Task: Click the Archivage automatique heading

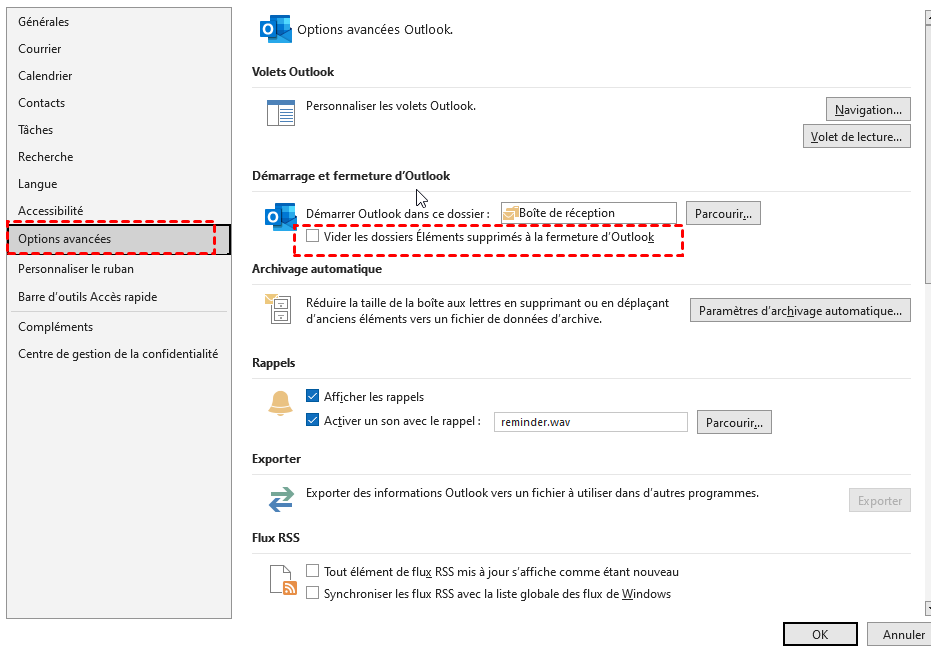Action: [x=316, y=269]
